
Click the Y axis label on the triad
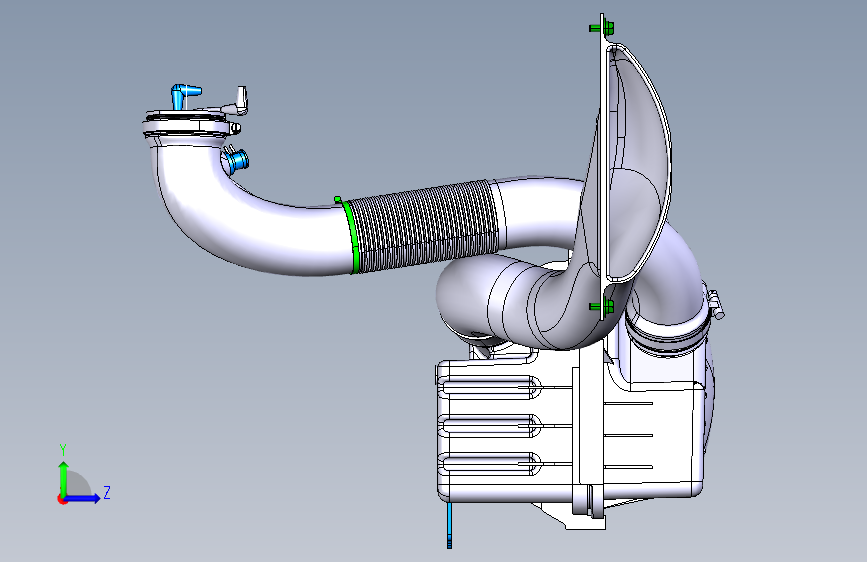(63, 450)
